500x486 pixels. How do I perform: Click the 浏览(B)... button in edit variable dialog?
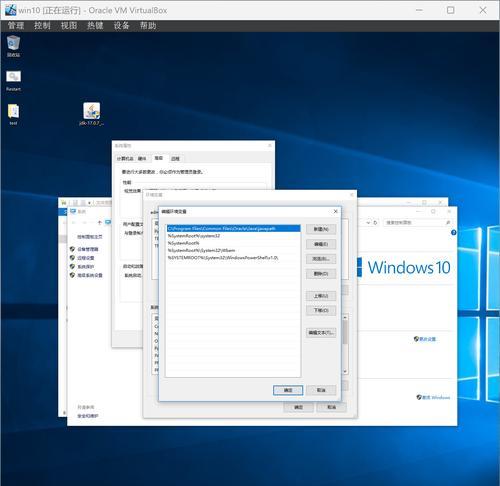point(321,259)
